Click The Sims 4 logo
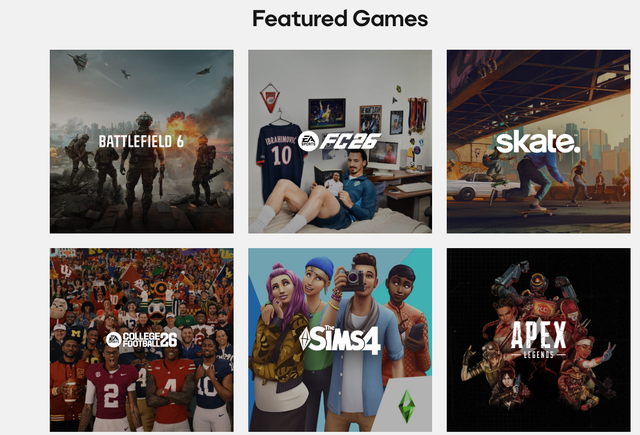The height and width of the screenshot is (435, 640). [340, 340]
